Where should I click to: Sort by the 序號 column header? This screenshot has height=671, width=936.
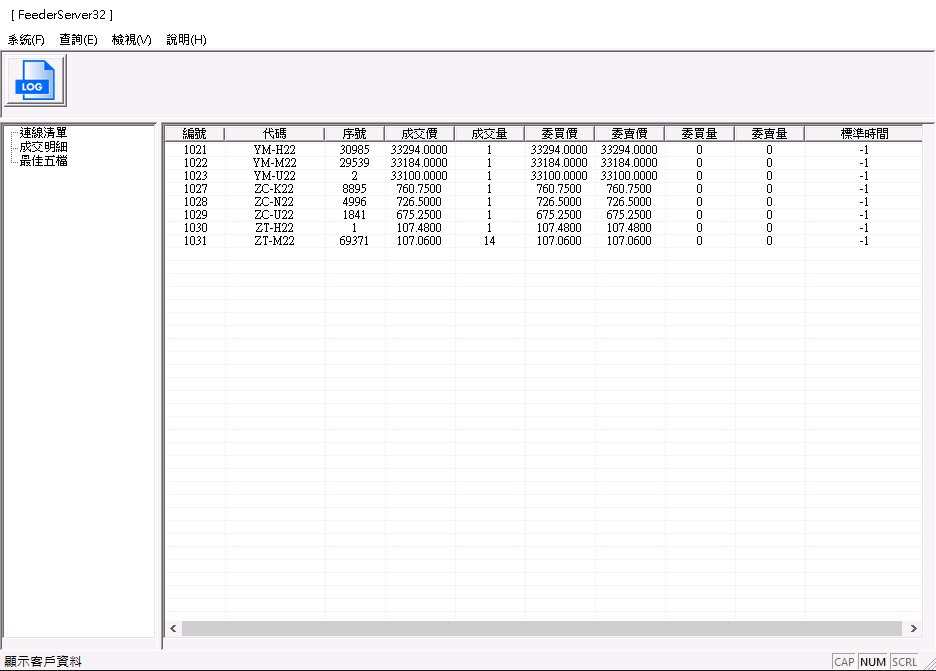tap(355, 134)
